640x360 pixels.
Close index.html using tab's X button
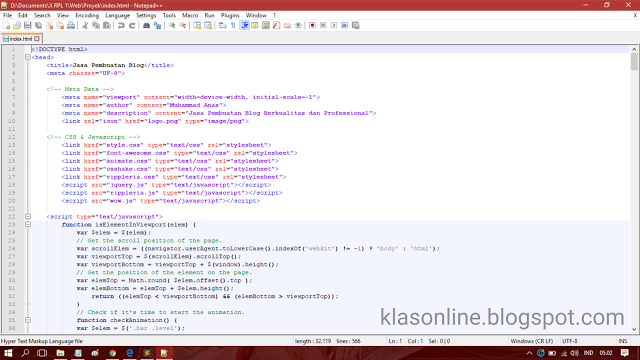point(37,39)
